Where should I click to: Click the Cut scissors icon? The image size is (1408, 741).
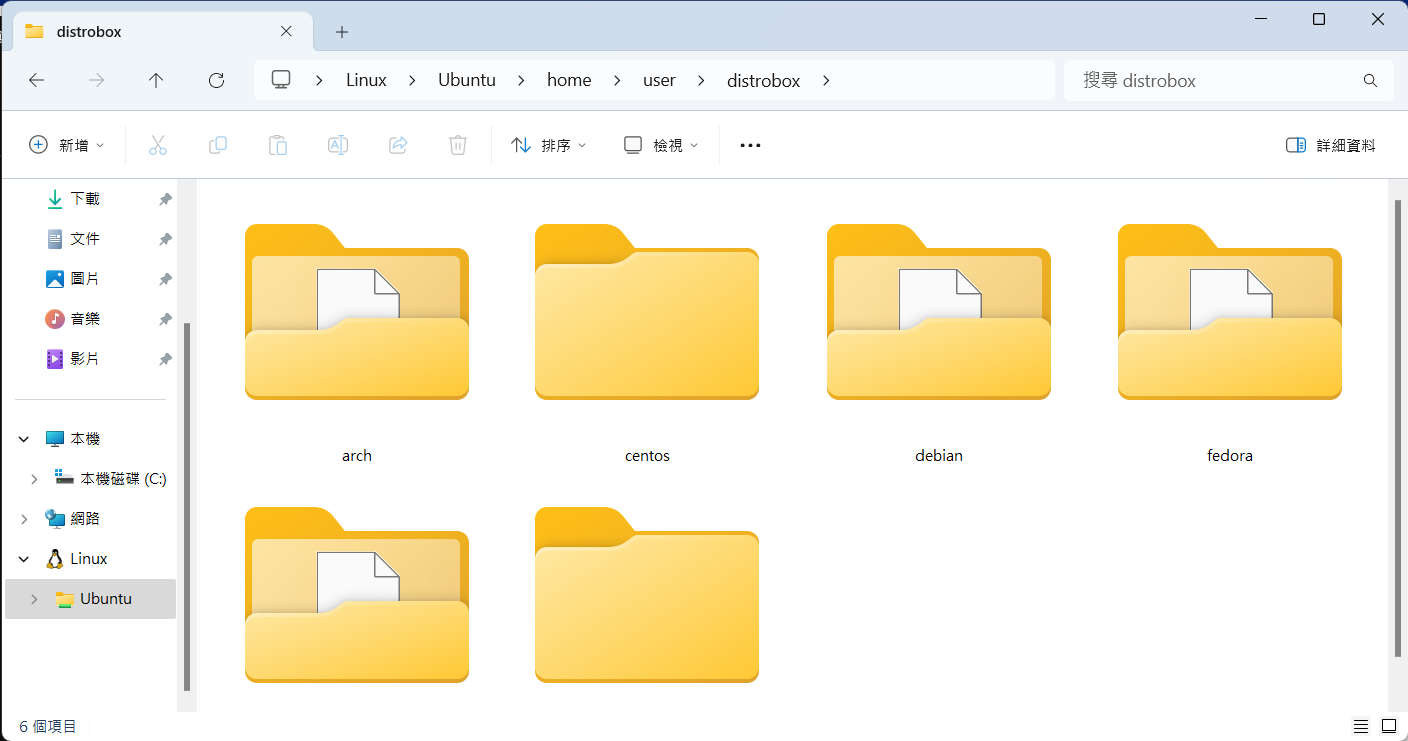coord(157,145)
